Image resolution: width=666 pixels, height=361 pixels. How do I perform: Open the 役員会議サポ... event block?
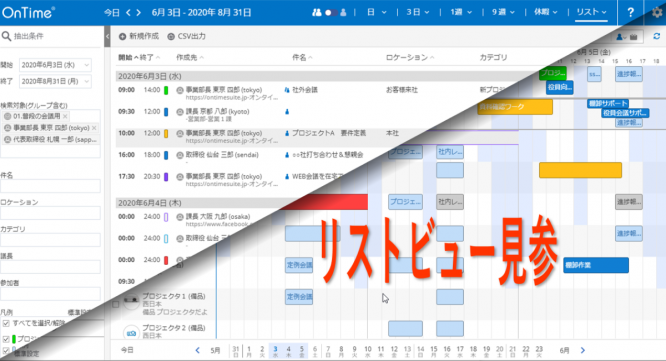click(626, 113)
